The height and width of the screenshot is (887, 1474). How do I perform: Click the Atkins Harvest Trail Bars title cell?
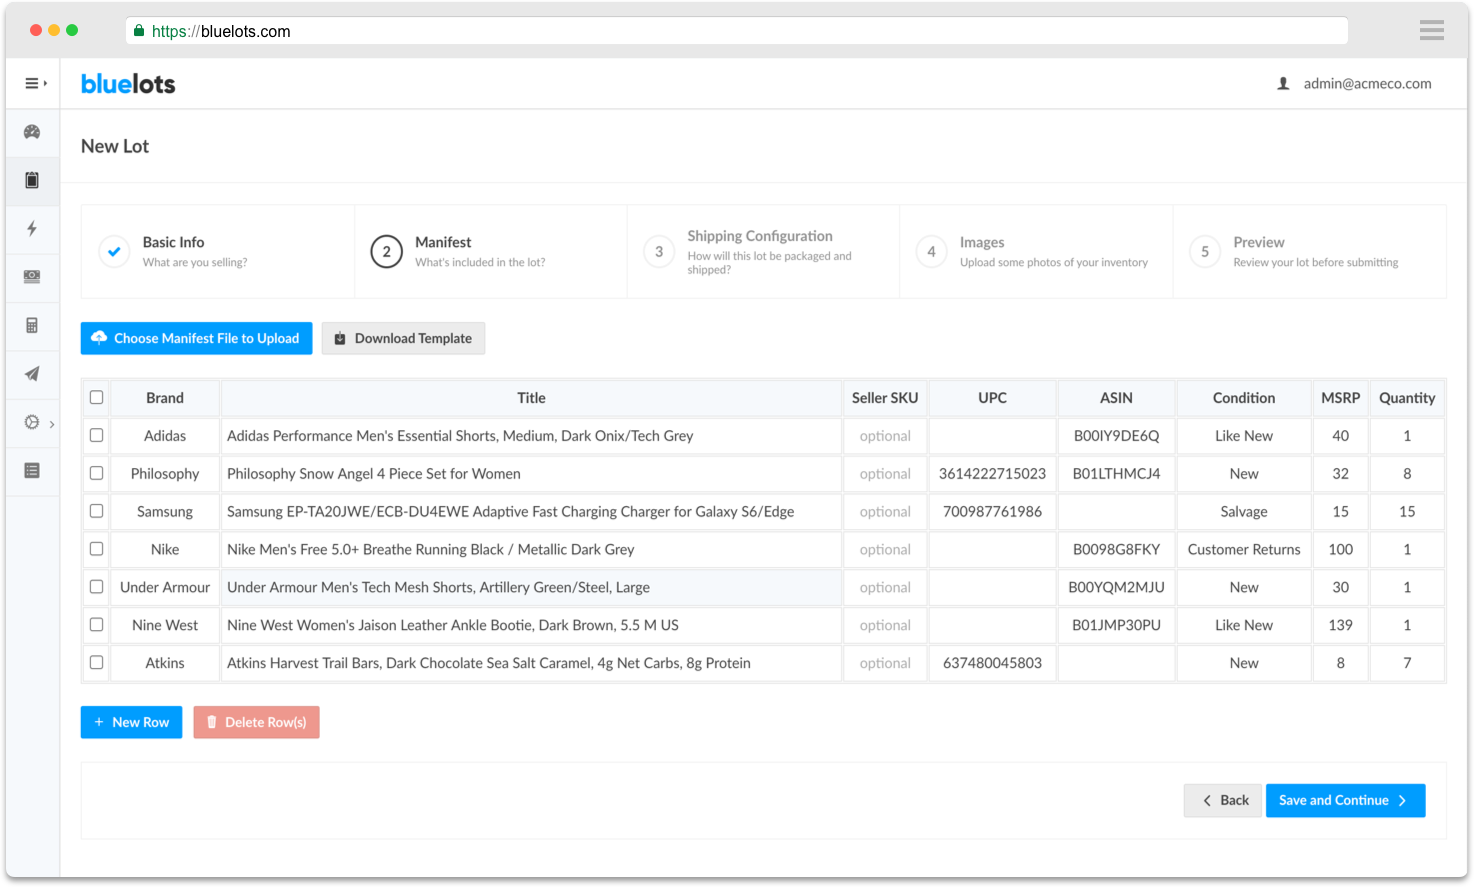531,663
